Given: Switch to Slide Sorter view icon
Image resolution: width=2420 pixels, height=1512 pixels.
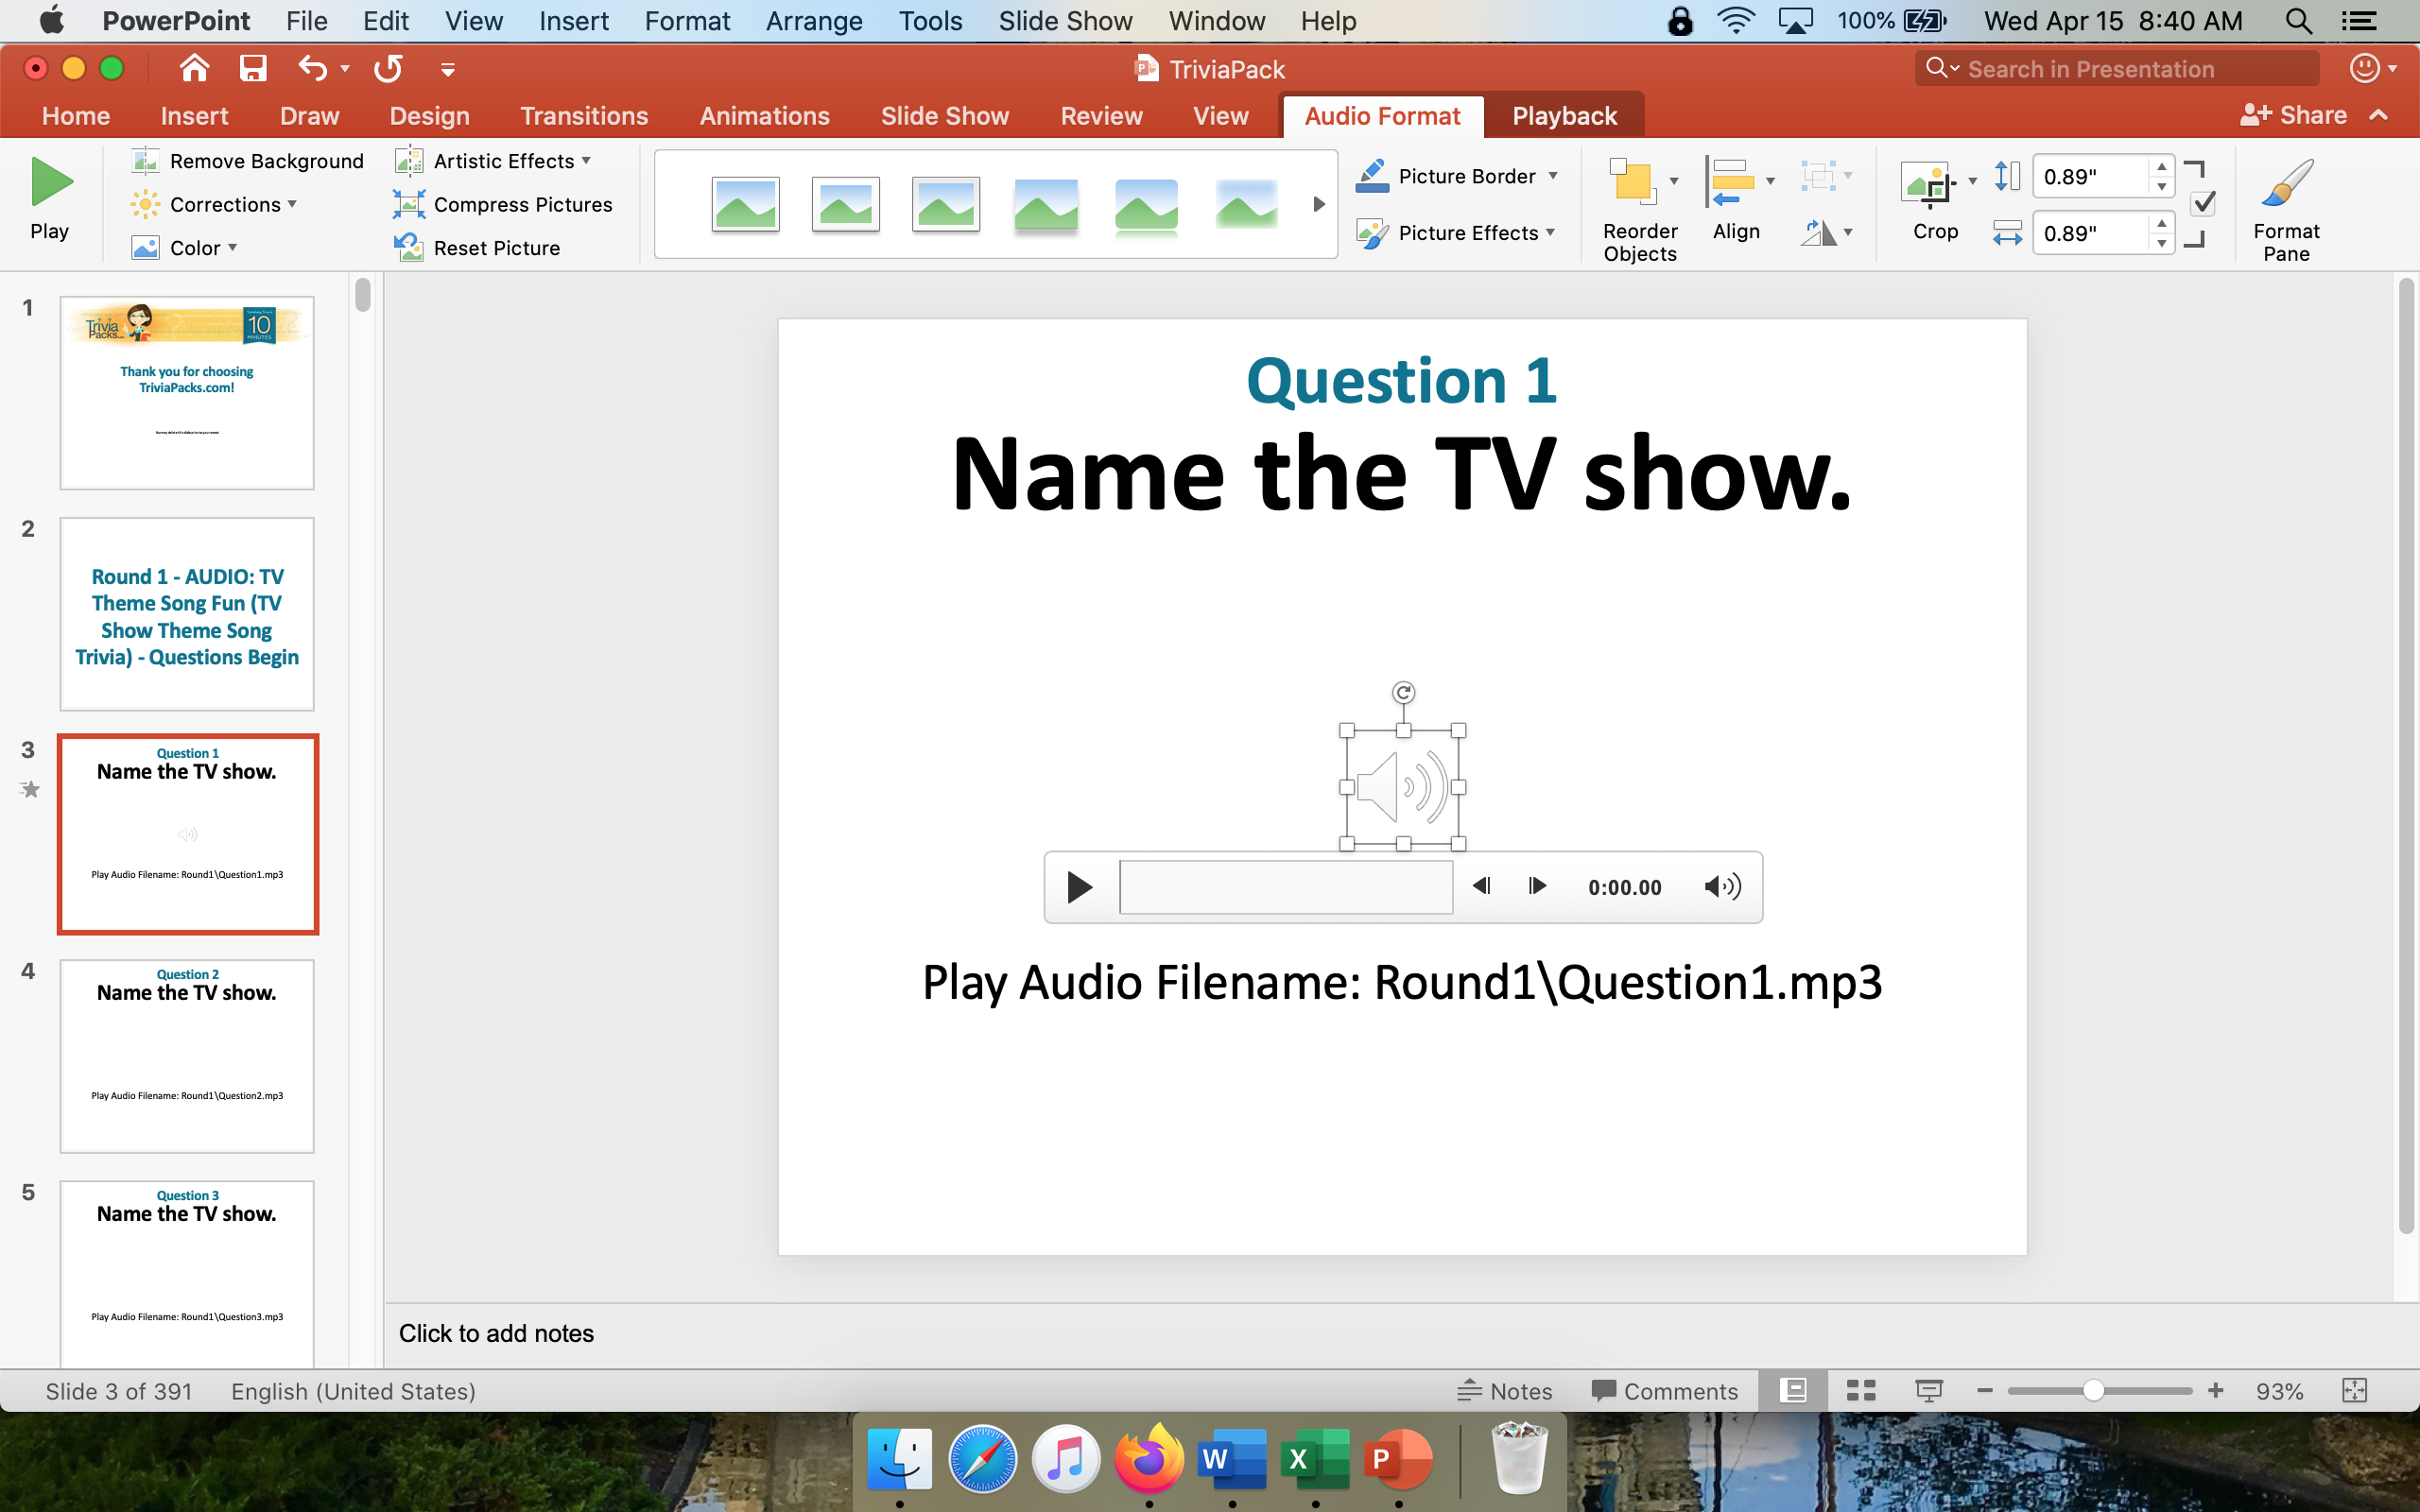Looking at the screenshot, I should (x=1860, y=1391).
